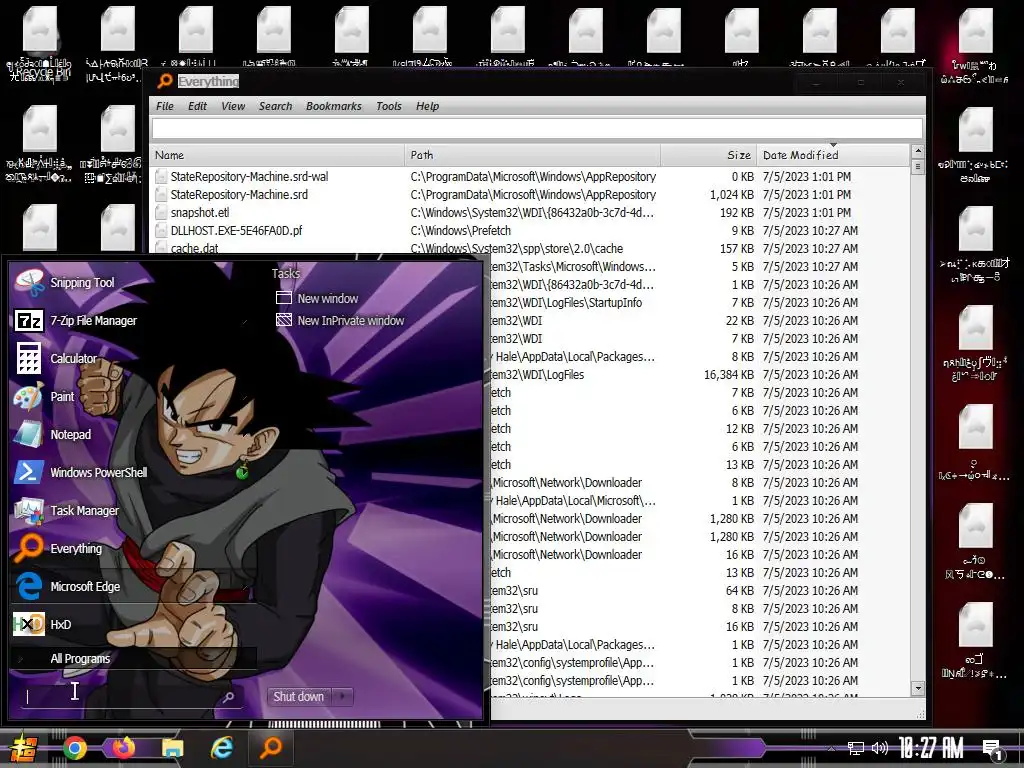Click scroll up arrow in results list
The height and width of the screenshot is (768, 1024).
[x=918, y=152]
